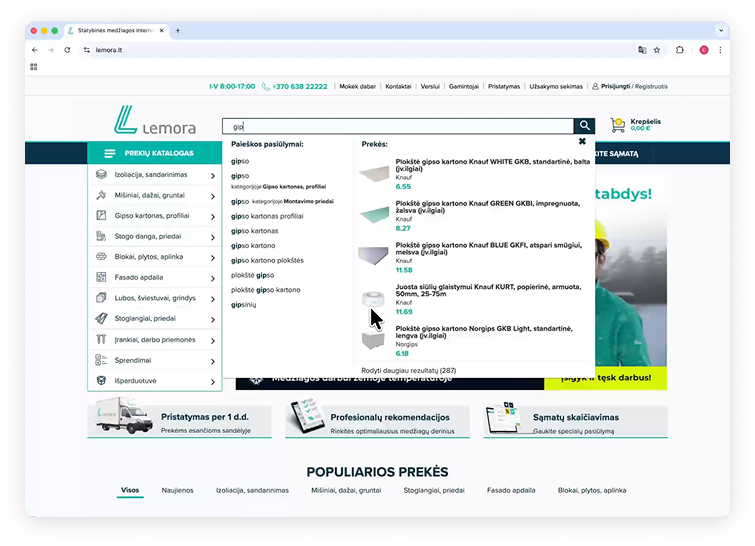Click the Lubos, šviestuvai, grindys category icon
Screen dimensions: 755x546
[x=101, y=298]
